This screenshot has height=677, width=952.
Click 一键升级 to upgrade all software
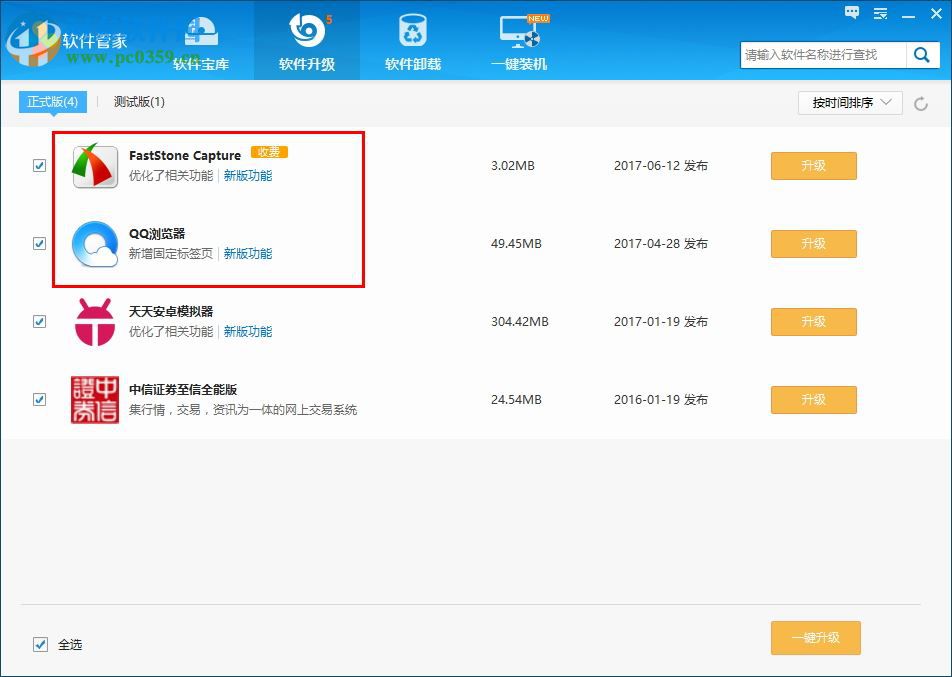[815, 638]
